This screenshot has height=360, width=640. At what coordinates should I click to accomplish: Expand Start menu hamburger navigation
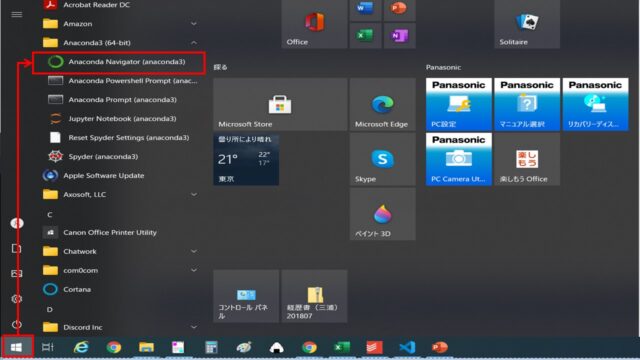coord(17,15)
